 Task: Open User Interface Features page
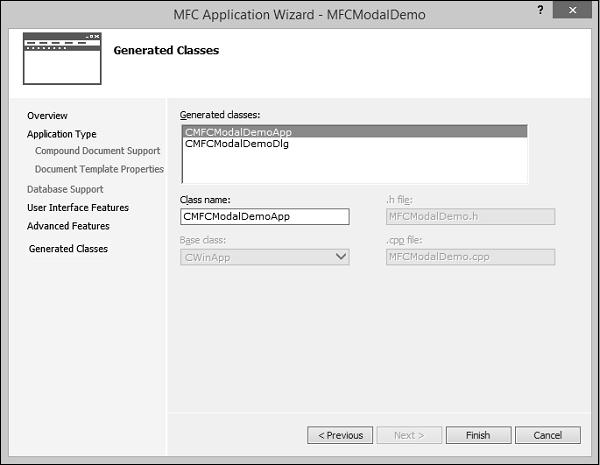coord(78,207)
